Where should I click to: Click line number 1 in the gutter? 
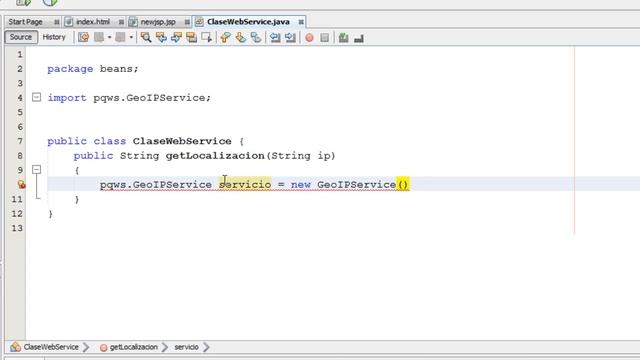point(20,54)
